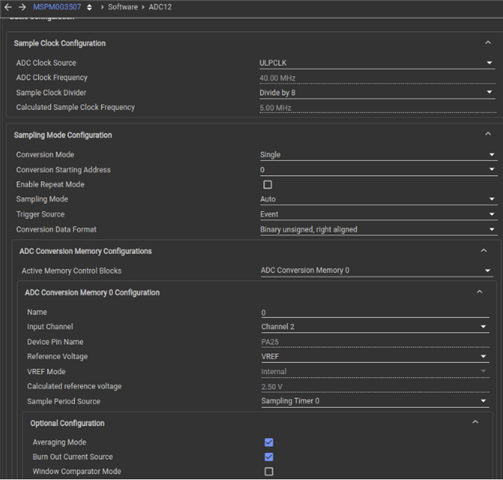Viewport: 503px width, 480px height.
Task: Click the ADC12 breadcrumb item
Action: click(160, 7)
